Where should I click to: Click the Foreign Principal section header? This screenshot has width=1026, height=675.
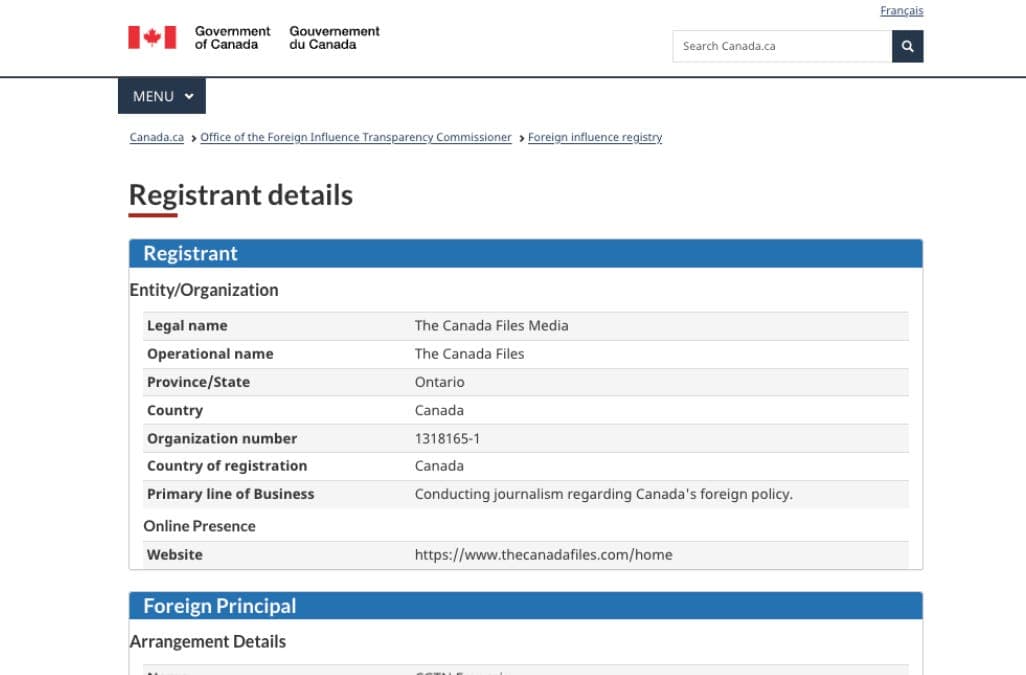click(525, 606)
